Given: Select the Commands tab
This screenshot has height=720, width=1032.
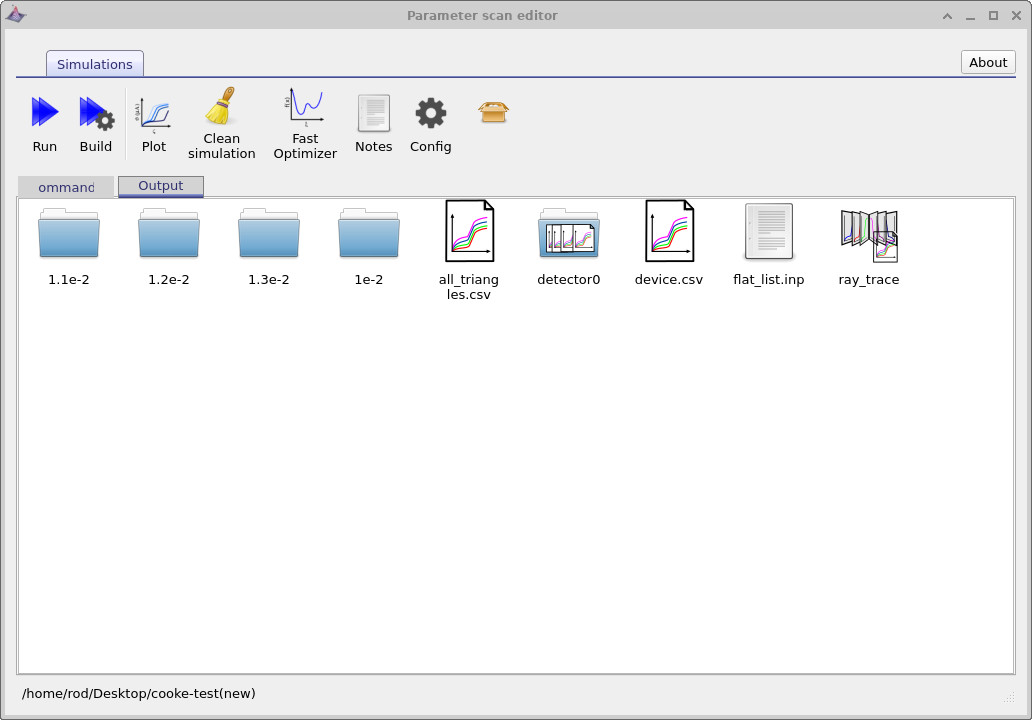Looking at the screenshot, I should tap(64, 187).
